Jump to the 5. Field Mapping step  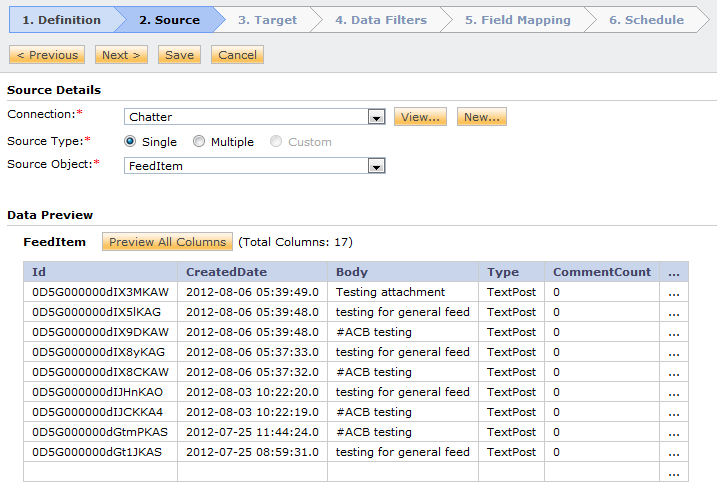click(x=518, y=20)
